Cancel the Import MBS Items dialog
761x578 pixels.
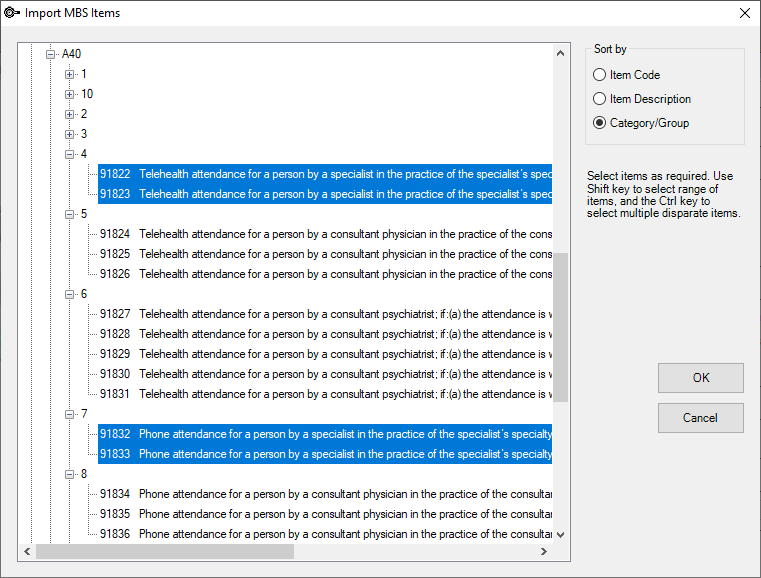pyautogui.click(x=700, y=418)
